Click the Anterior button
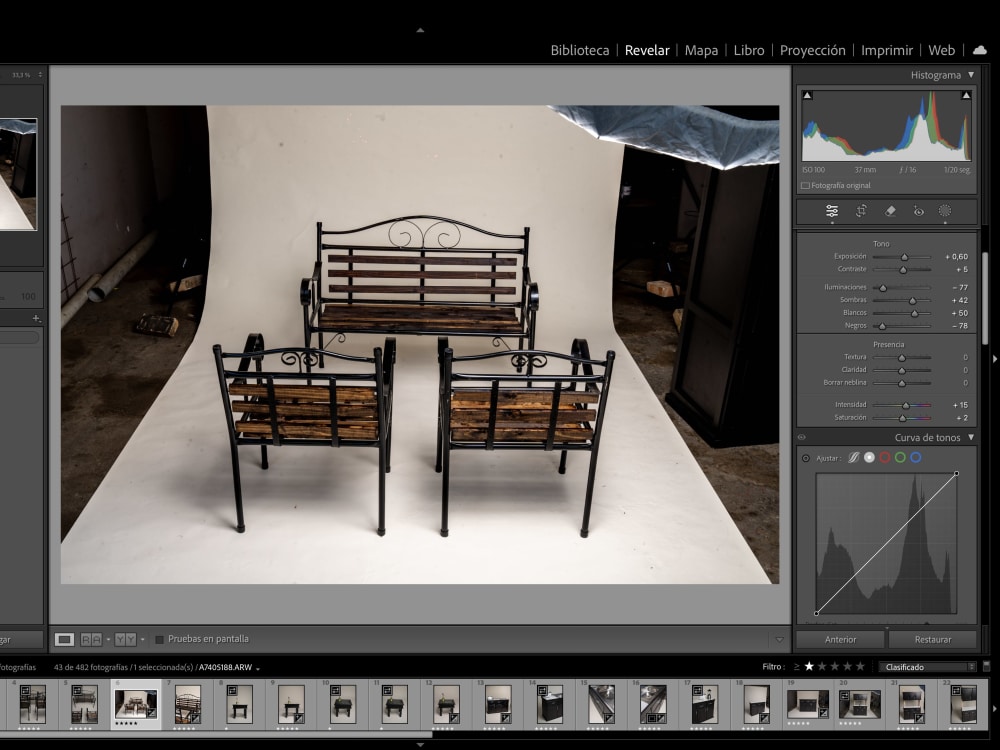Screen dimensions: 1000x750 pos(841,639)
